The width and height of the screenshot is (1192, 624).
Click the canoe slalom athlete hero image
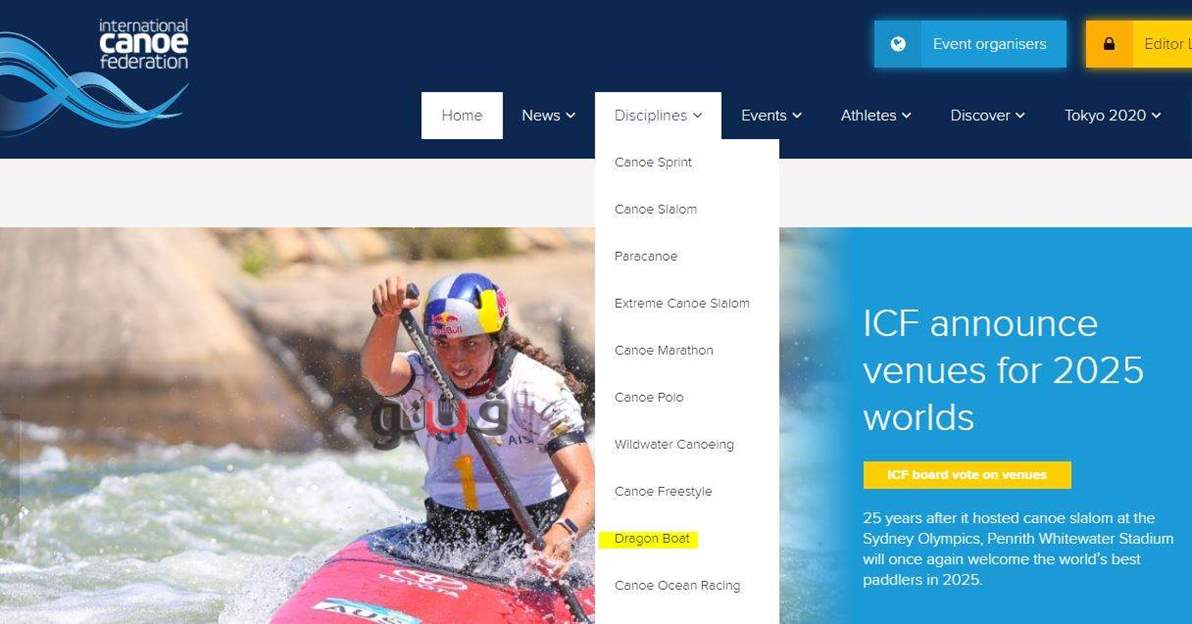(296, 426)
